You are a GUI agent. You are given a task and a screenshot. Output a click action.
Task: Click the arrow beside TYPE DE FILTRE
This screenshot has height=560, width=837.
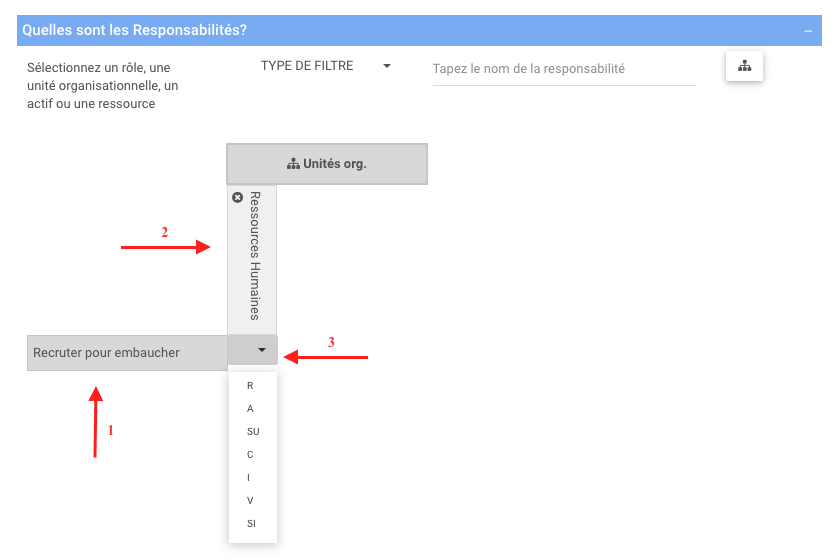(x=386, y=67)
